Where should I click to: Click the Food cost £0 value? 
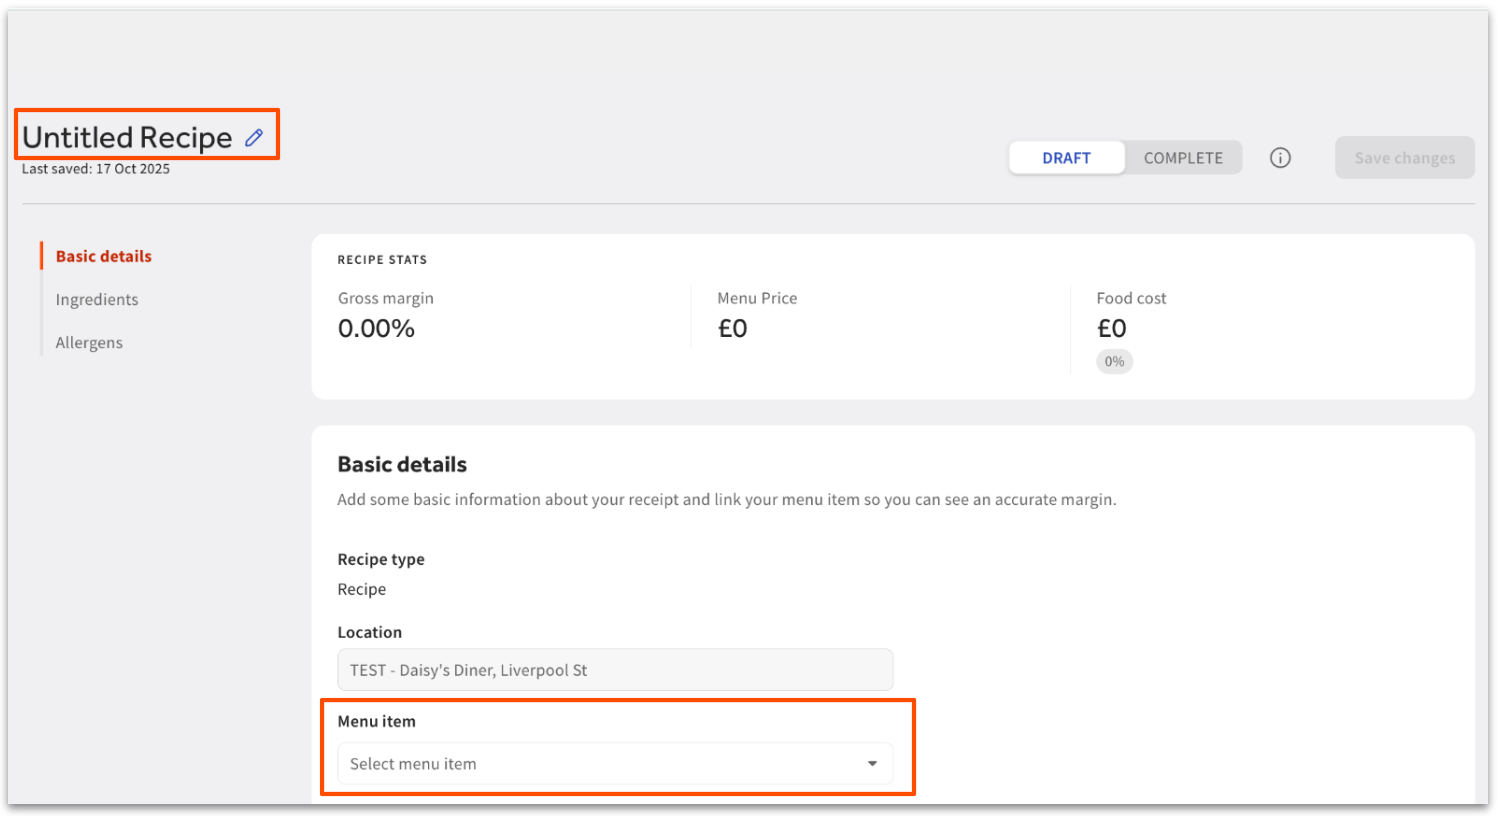(1111, 329)
